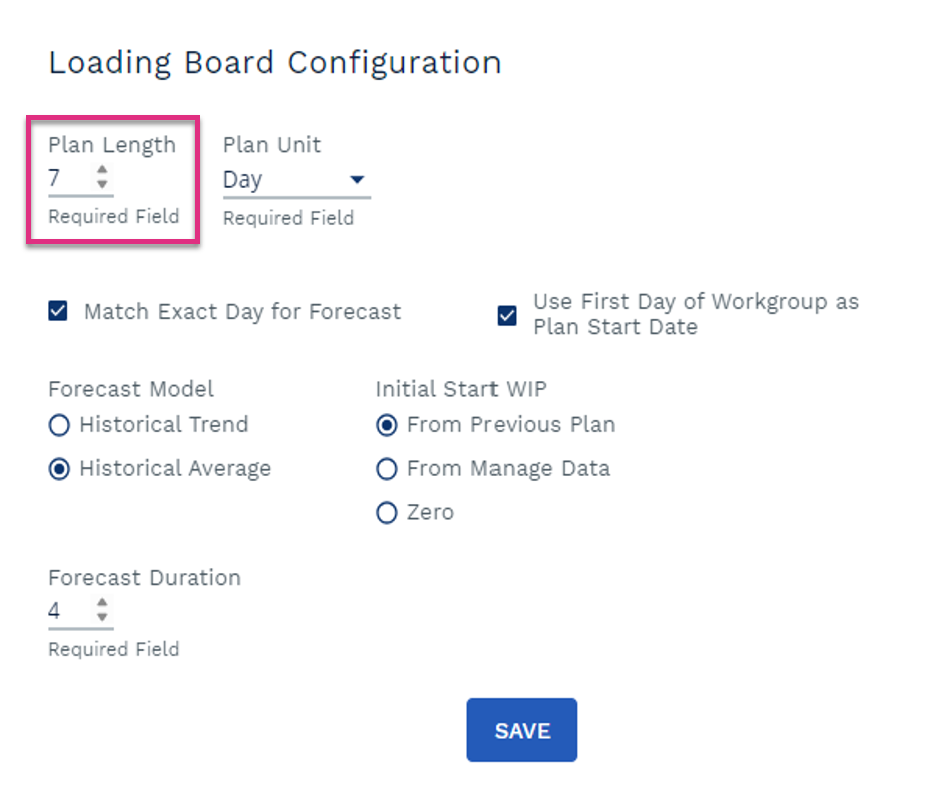
Task: Click the SAVE button
Action: click(x=521, y=730)
